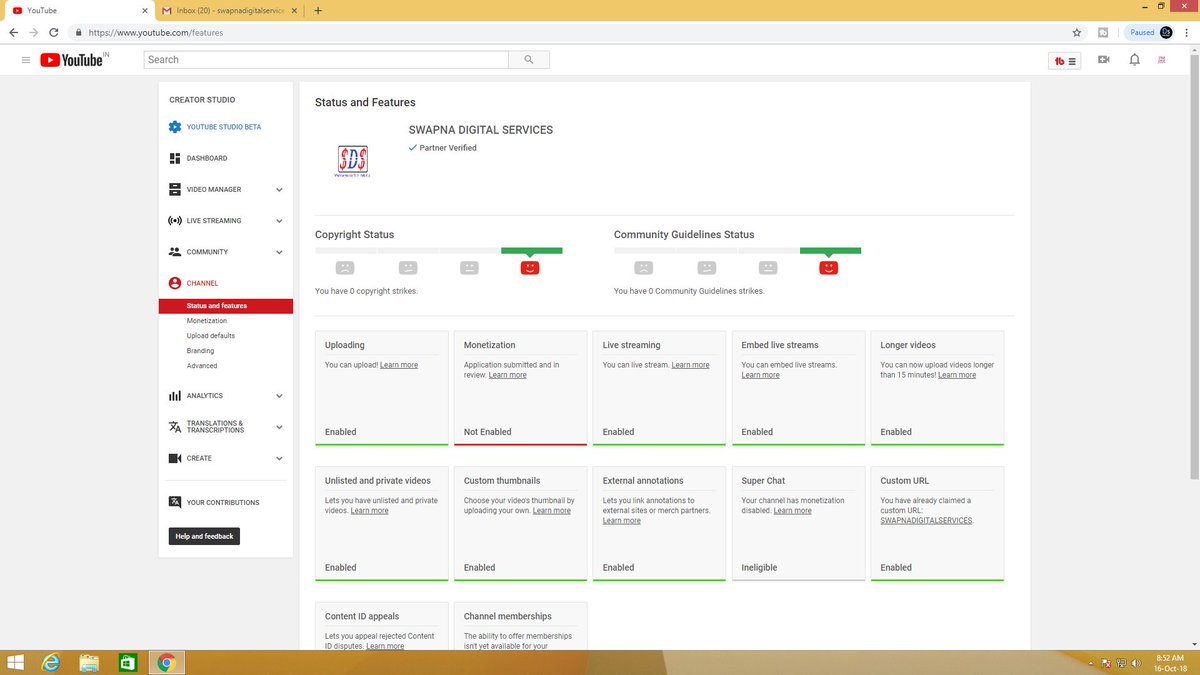The image size is (1200, 675).
Task: Click Learn more in Embed live streams
Action: click(760, 375)
